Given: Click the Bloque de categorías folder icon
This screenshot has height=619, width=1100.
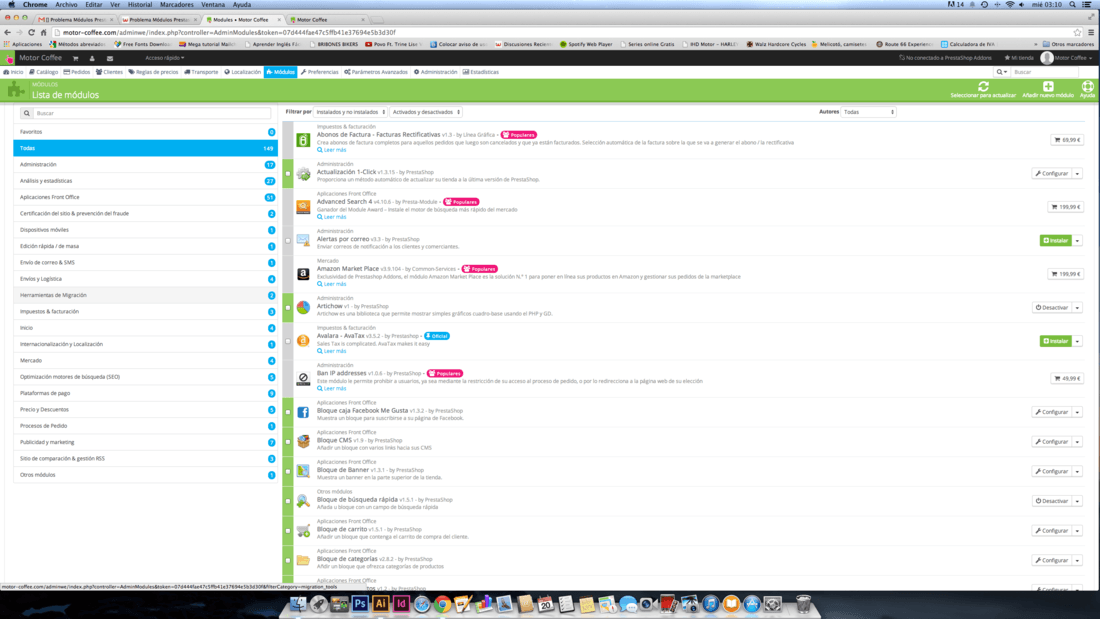Looking at the screenshot, I should [303, 560].
